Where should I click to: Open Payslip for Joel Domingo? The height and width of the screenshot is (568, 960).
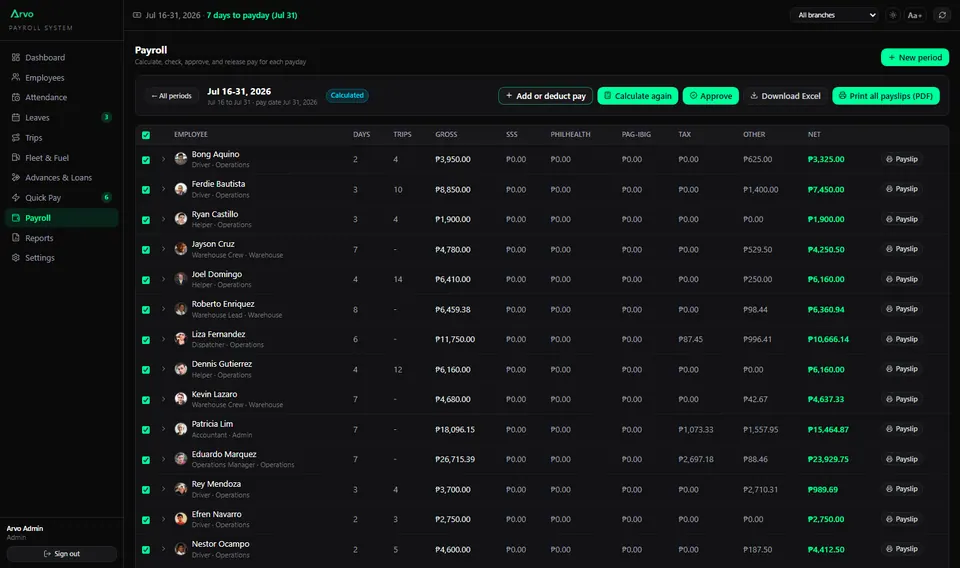click(x=901, y=279)
